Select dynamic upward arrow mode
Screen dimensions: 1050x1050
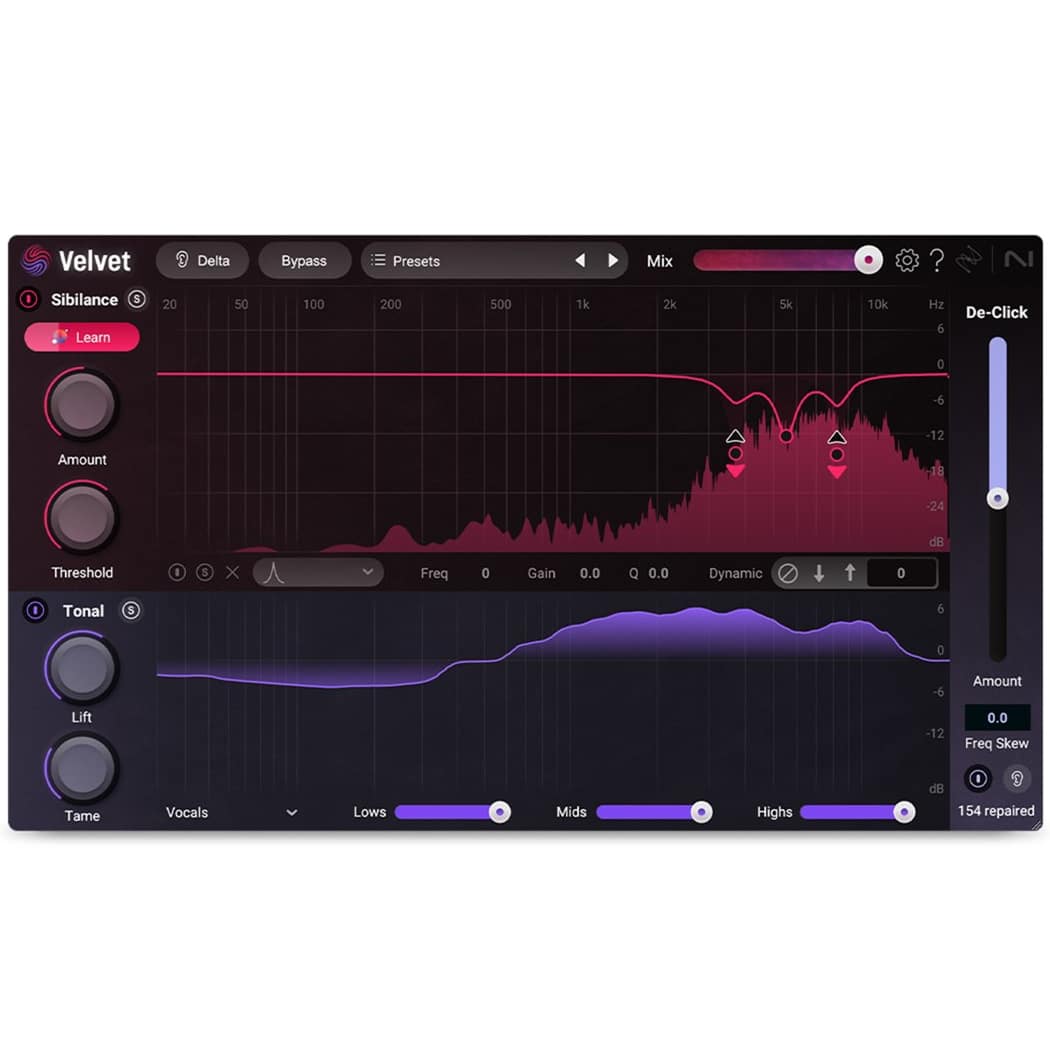[x=850, y=573]
